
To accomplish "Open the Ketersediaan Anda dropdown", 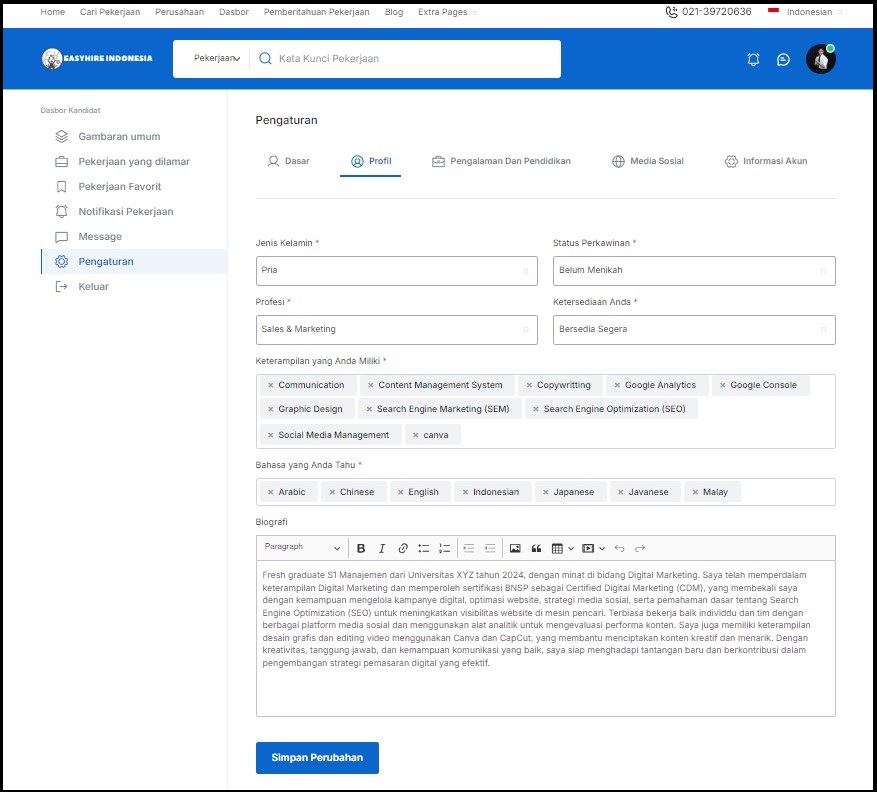I will (694, 329).
